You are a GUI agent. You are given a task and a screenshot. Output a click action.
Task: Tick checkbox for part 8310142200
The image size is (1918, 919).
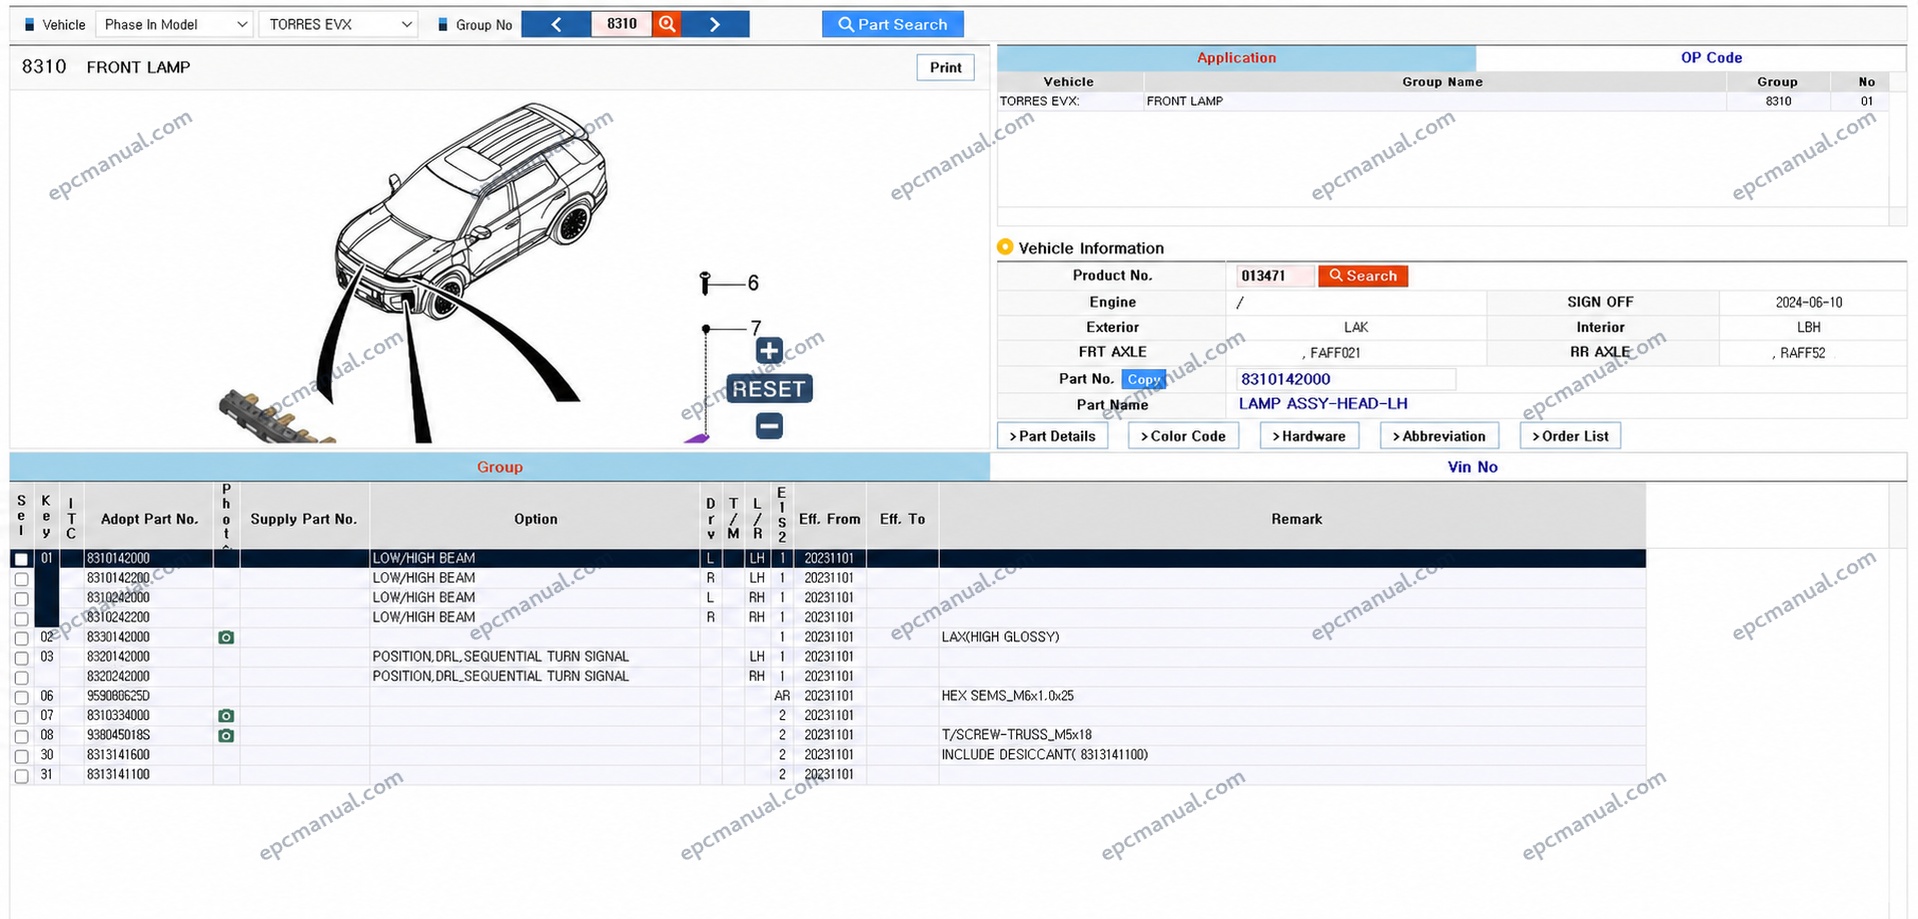21,579
